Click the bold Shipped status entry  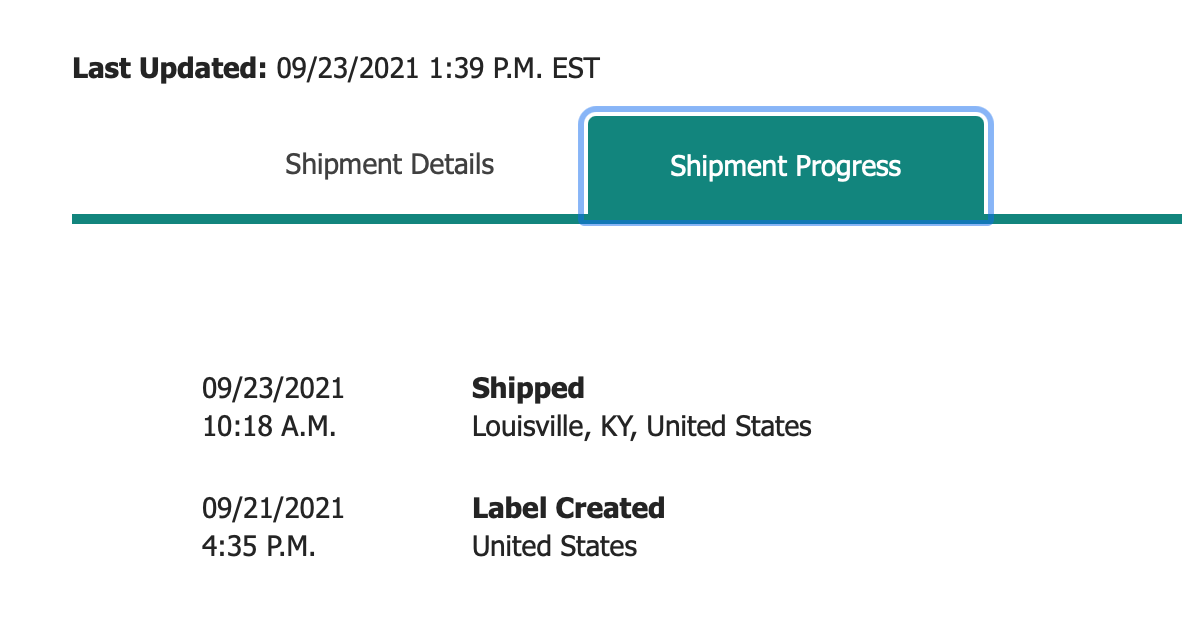coord(528,388)
